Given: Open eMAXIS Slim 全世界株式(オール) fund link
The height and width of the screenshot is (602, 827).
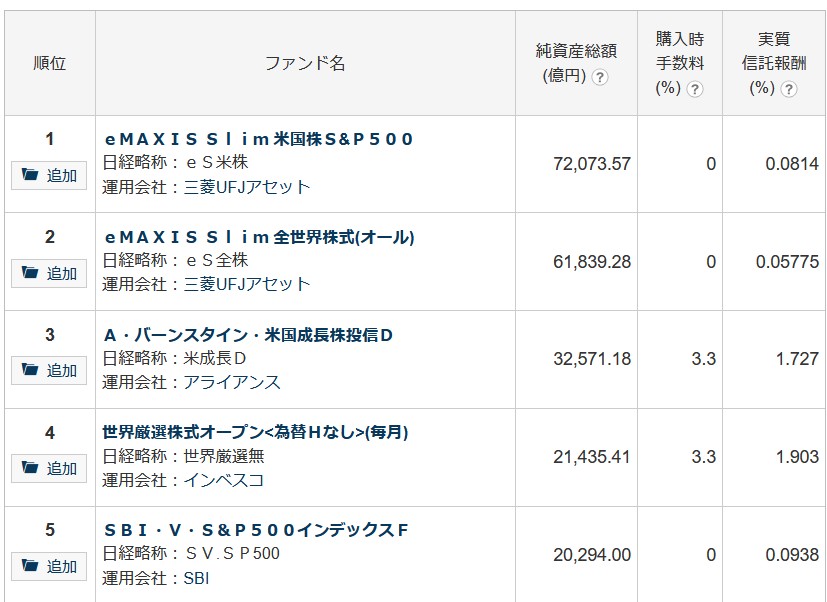Looking at the screenshot, I should coord(259,237).
